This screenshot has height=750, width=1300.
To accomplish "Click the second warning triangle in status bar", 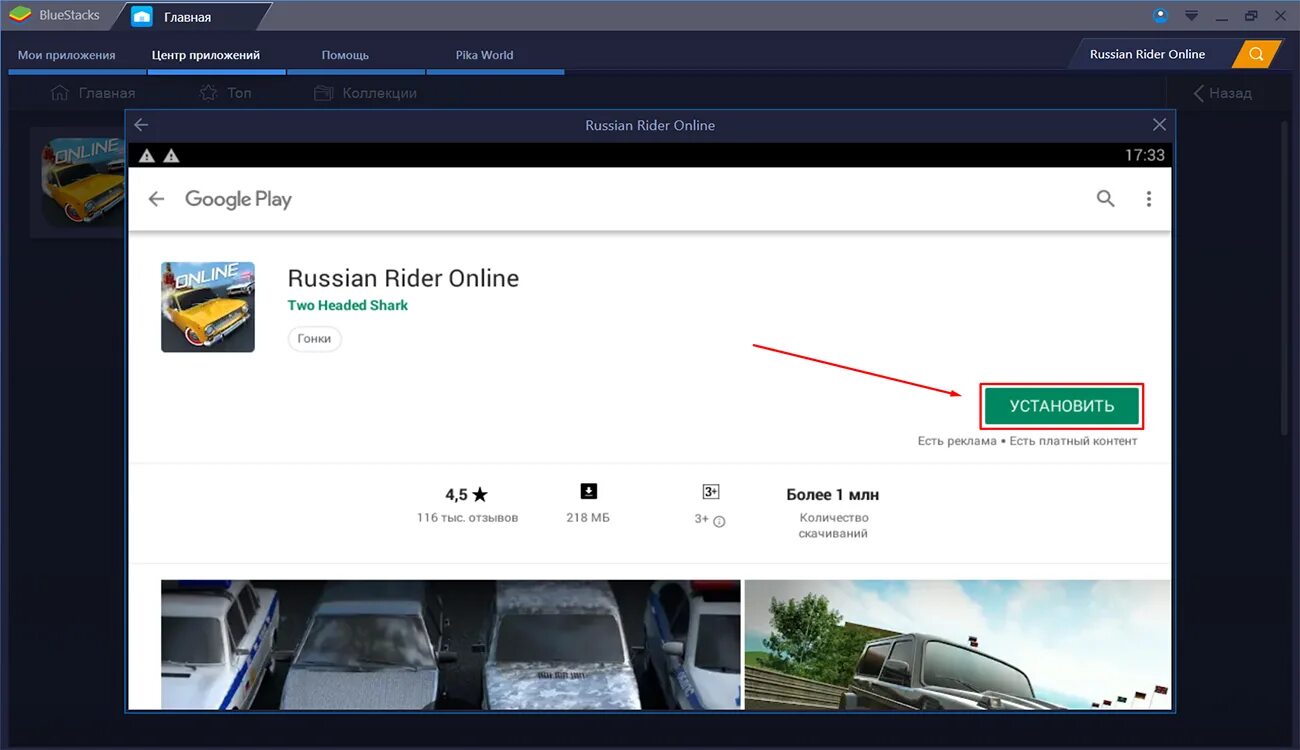I will 171,155.
